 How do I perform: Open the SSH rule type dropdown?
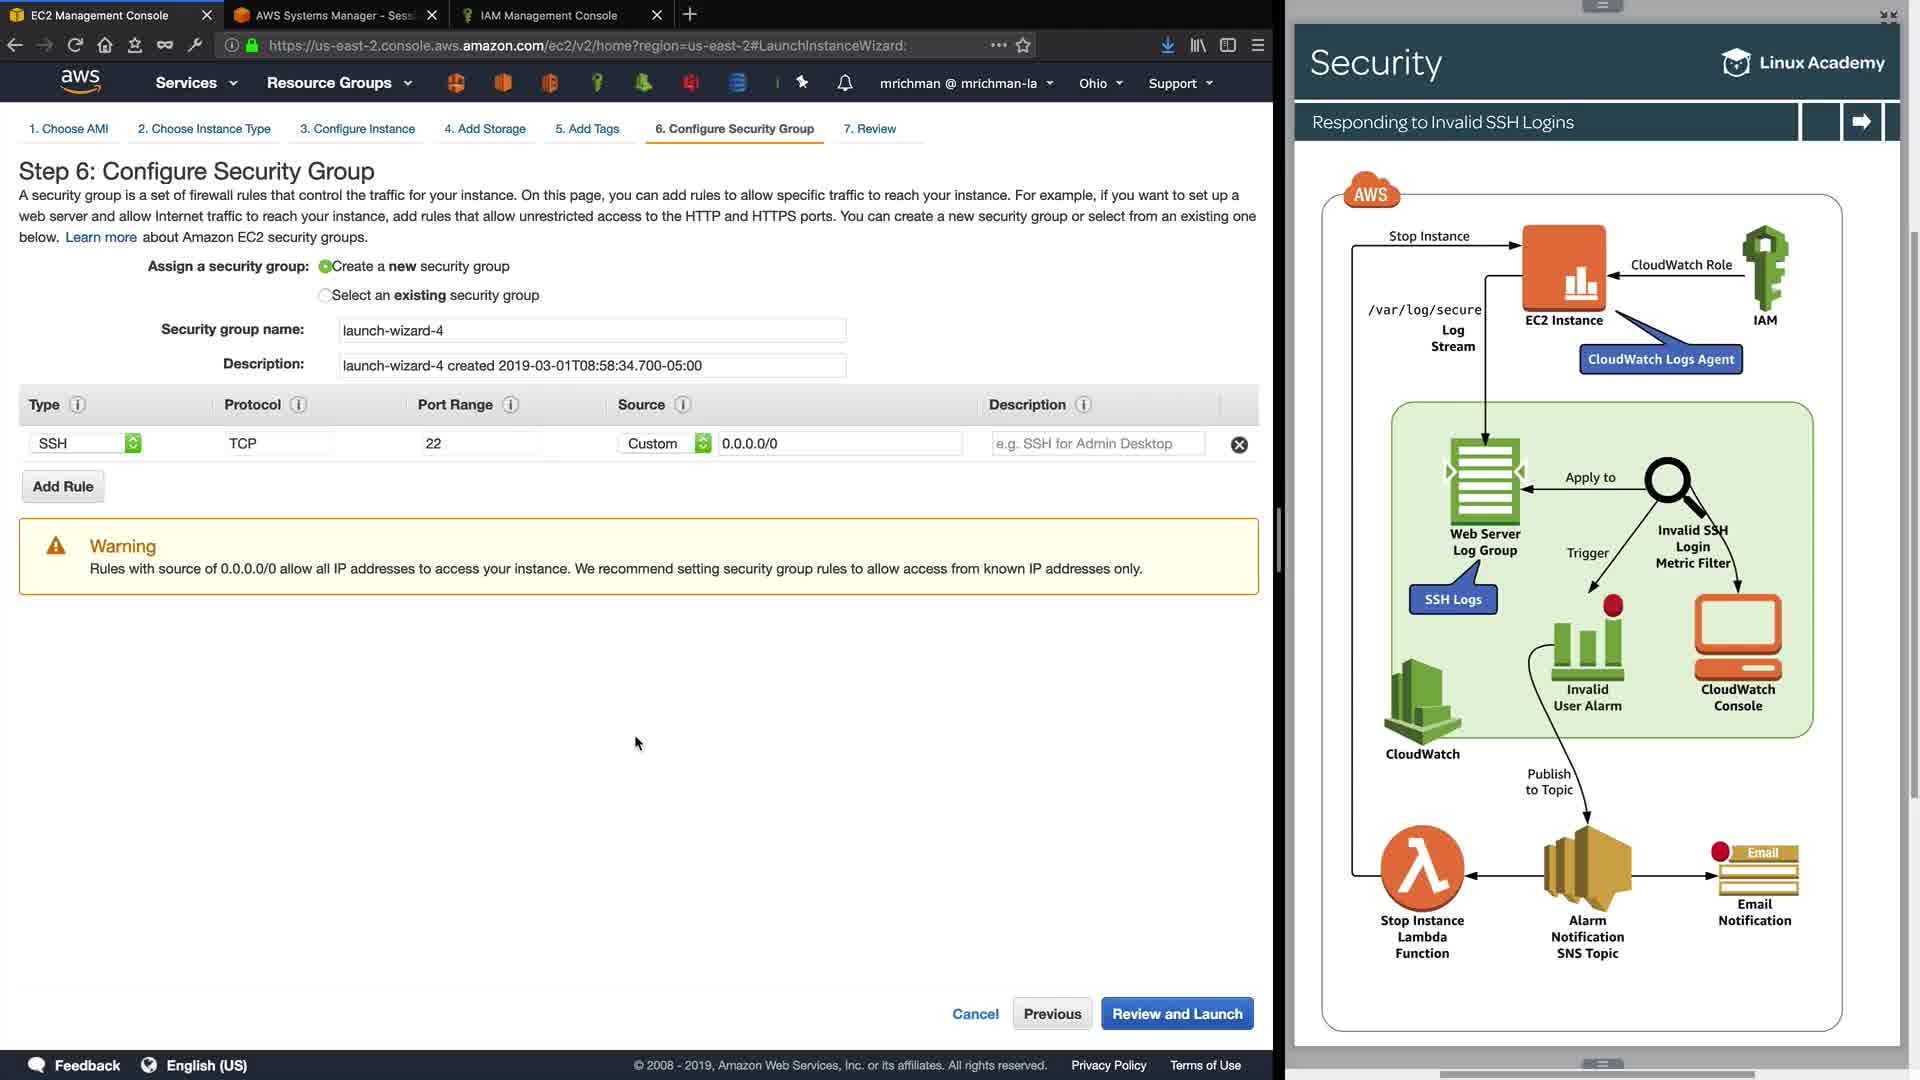pyautogui.click(x=85, y=444)
